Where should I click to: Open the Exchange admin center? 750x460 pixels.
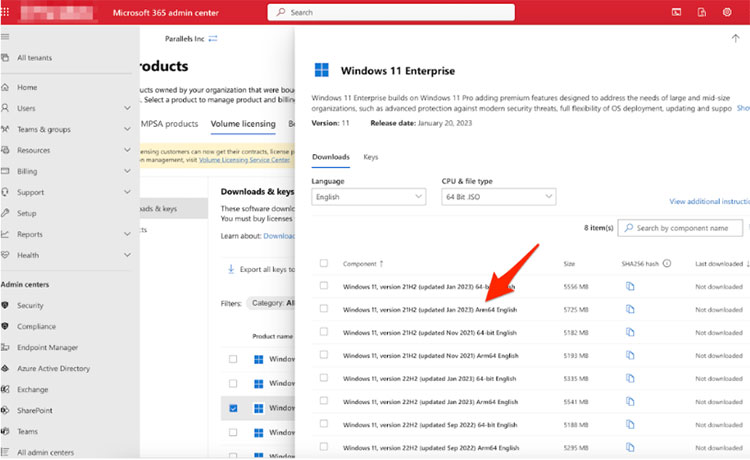pyautogui.click(x=32, y=389)
